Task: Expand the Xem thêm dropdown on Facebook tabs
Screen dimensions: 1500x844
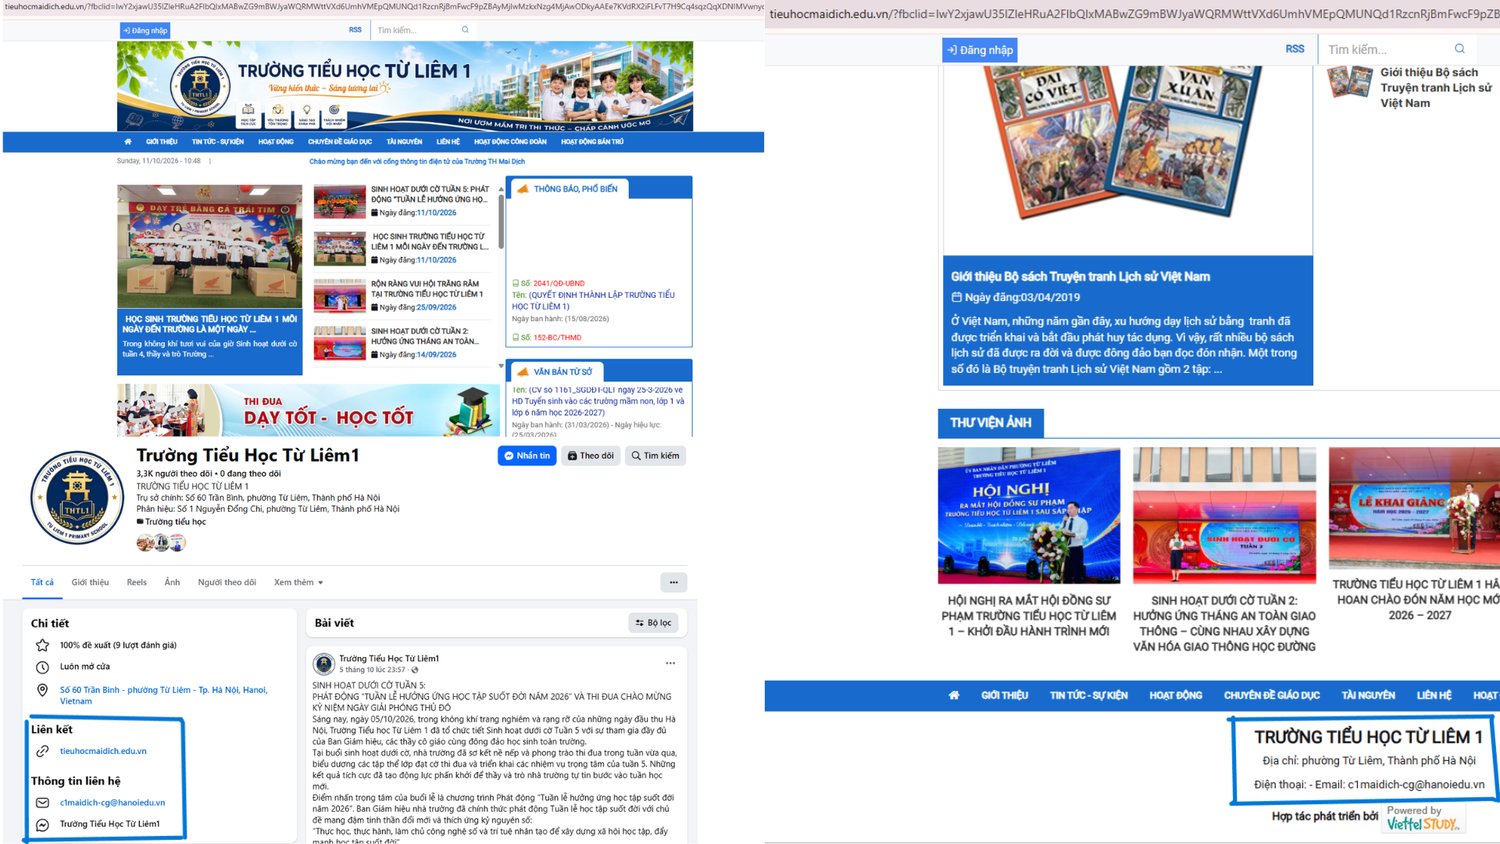Action: [298, 582]
